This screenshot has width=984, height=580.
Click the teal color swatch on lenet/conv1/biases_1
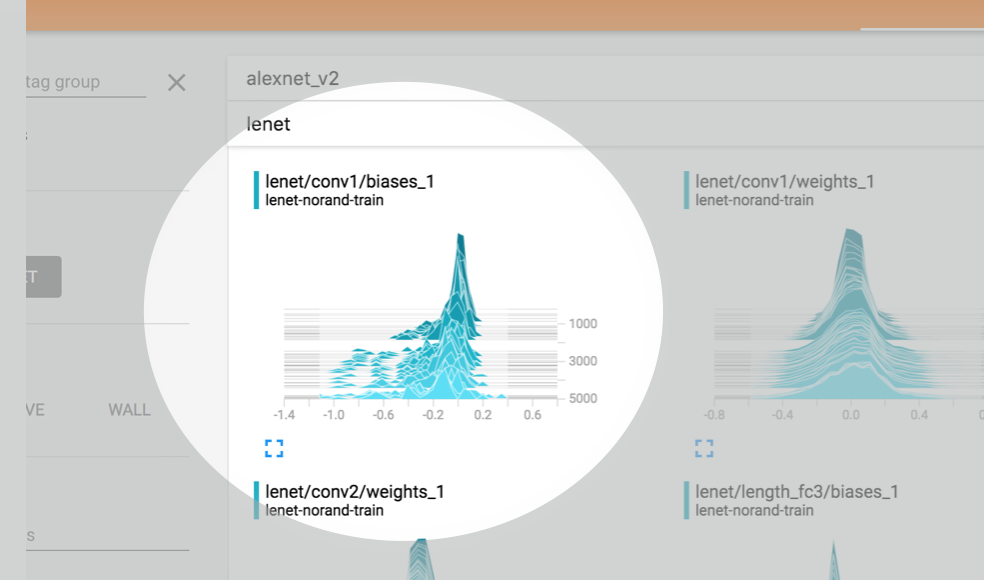[257, 189]
